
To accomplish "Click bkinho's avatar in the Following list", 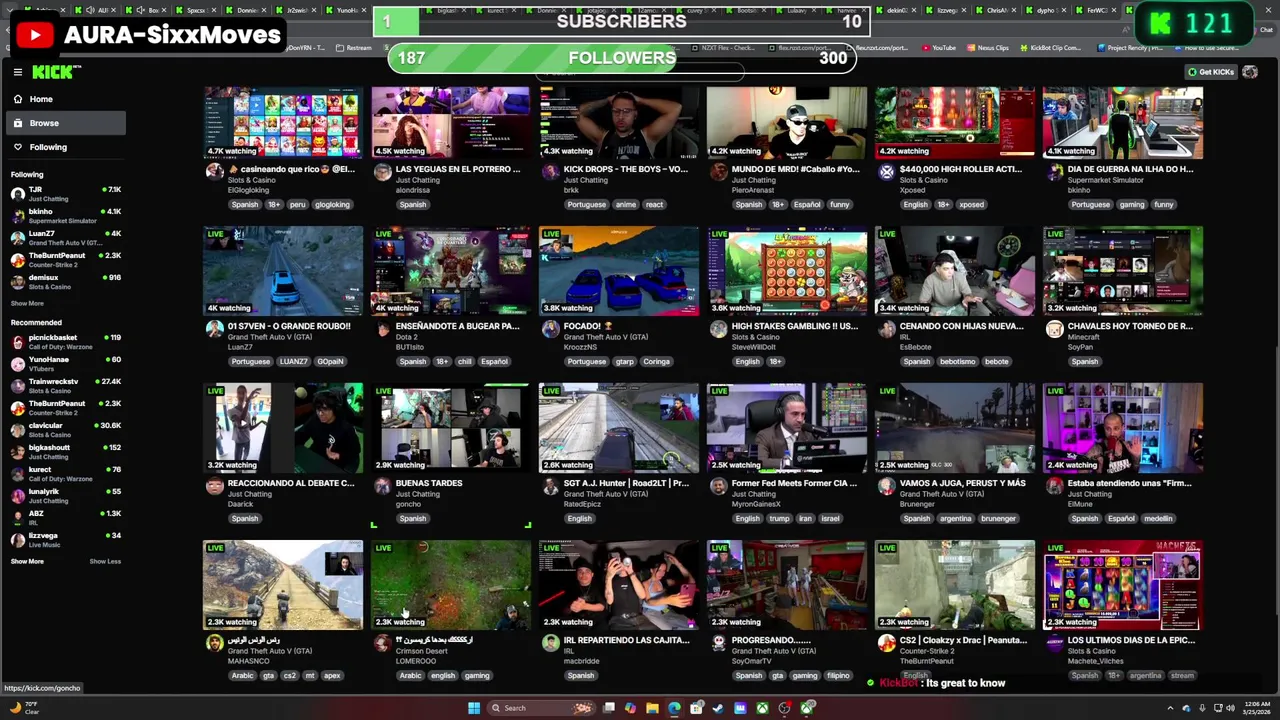I will pos(18,215).
